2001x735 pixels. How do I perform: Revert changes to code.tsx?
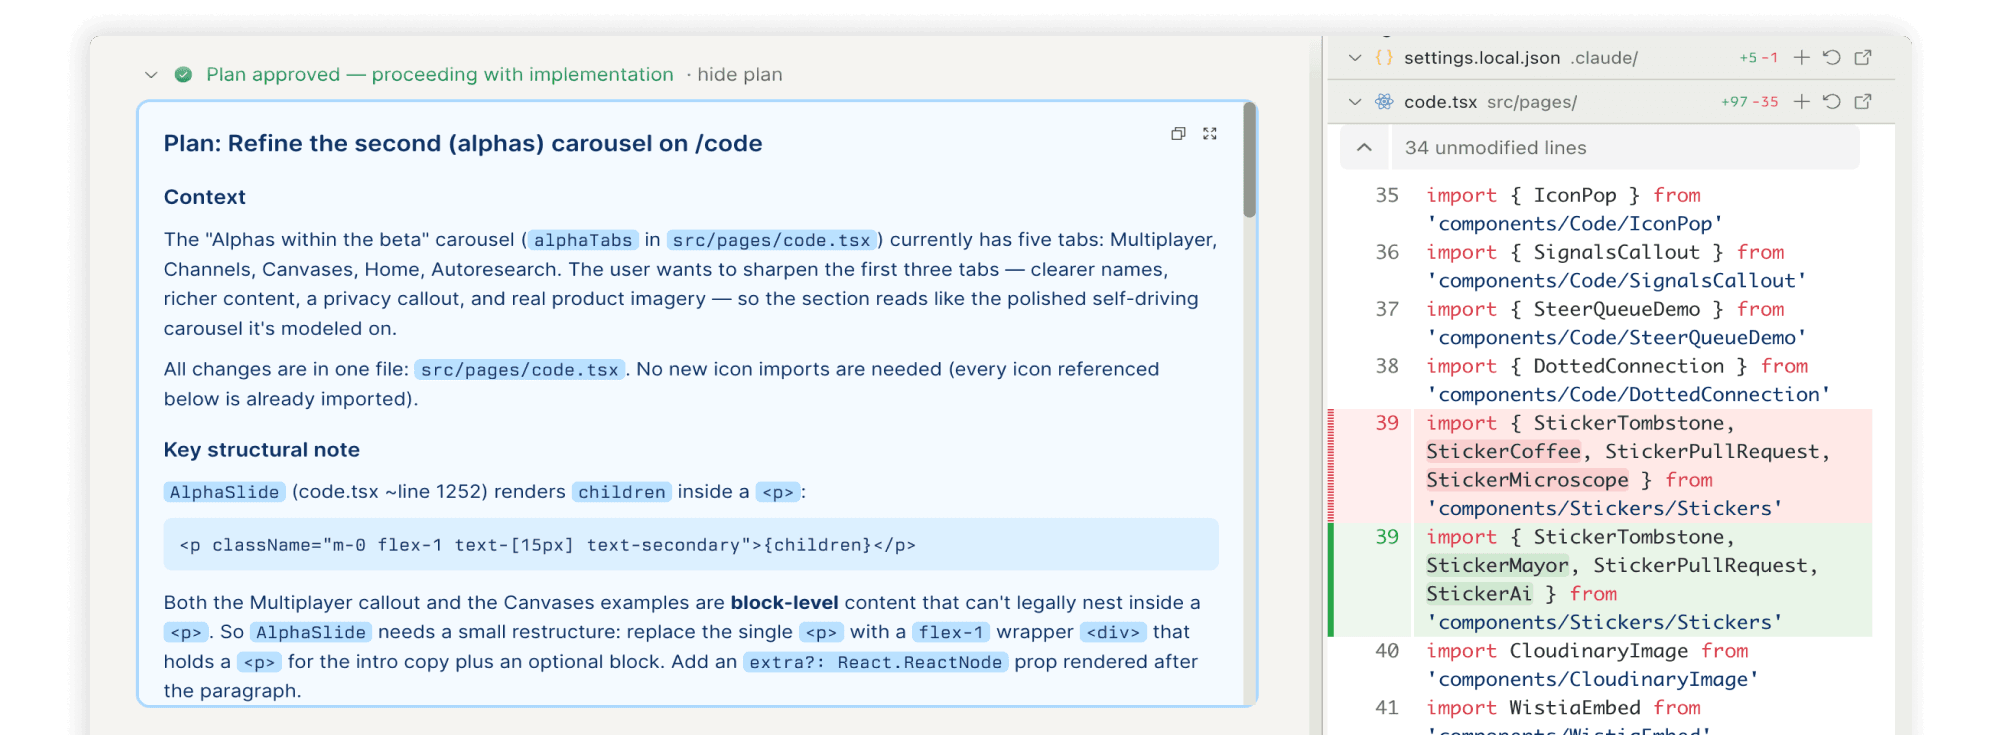click(x=1832, y=102)
